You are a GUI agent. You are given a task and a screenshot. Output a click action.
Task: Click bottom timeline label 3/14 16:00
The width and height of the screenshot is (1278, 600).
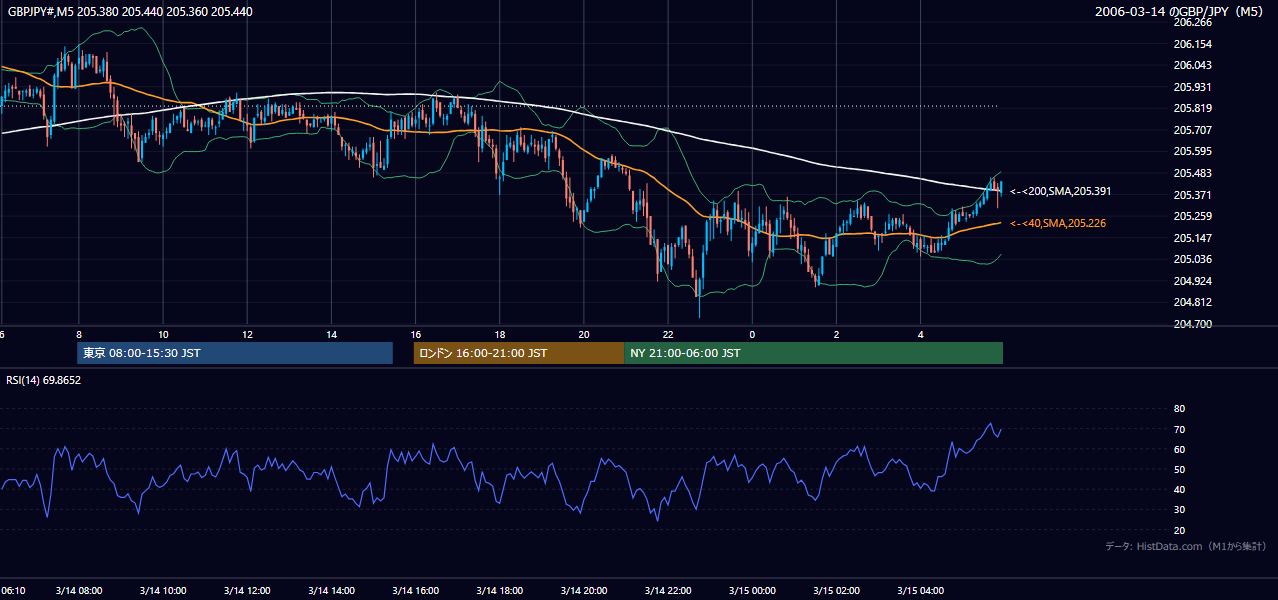point(415,591)
